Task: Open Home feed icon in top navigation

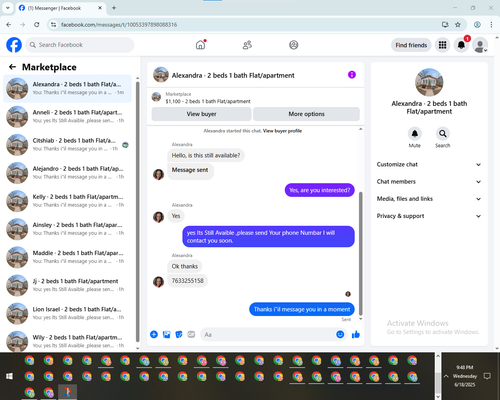Action: tap(200, 45)
